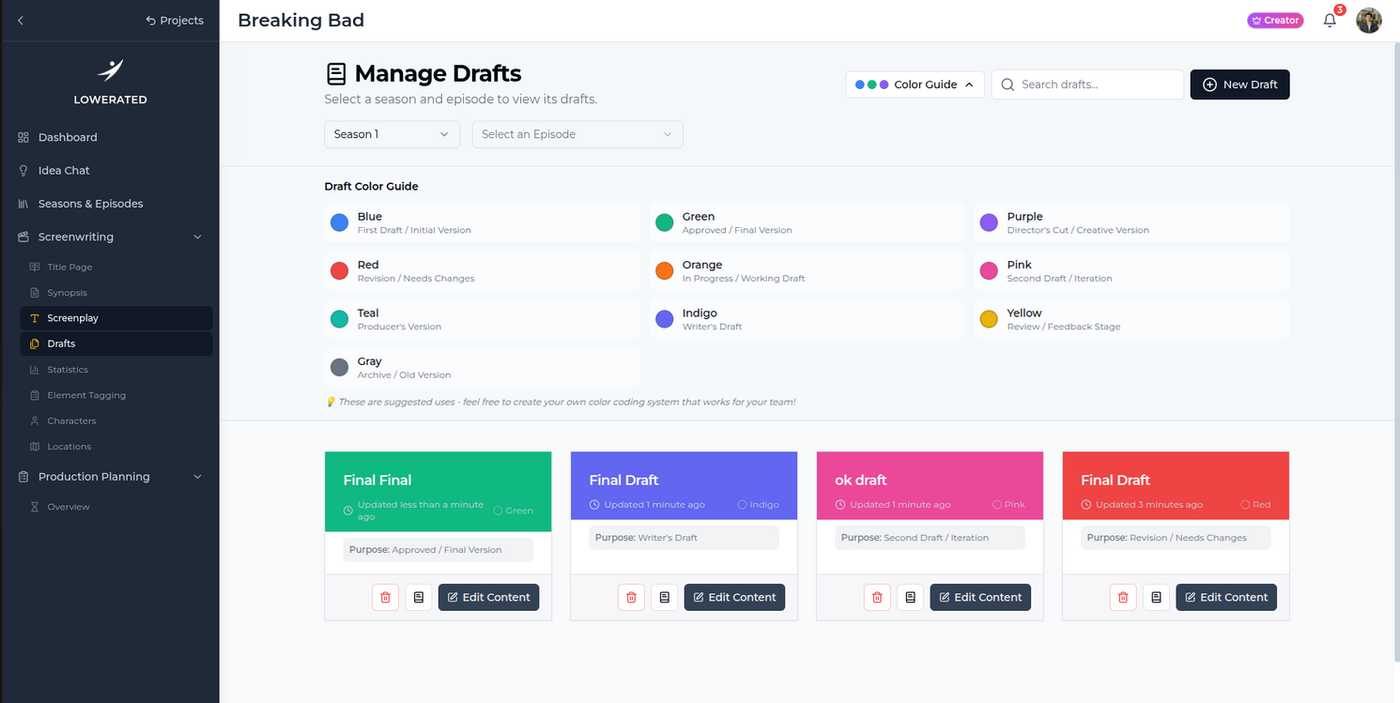Delete the ok draft card
Viewport: 1400px width, 703px height.
tap(877, 597)
